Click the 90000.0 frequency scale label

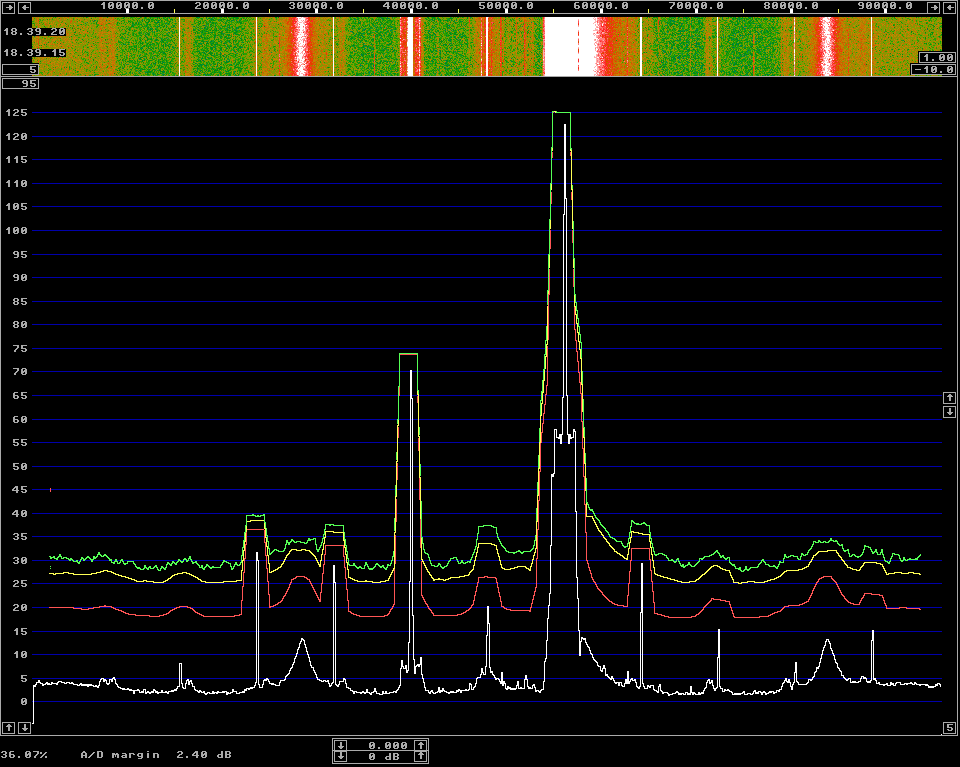[885, 6]
